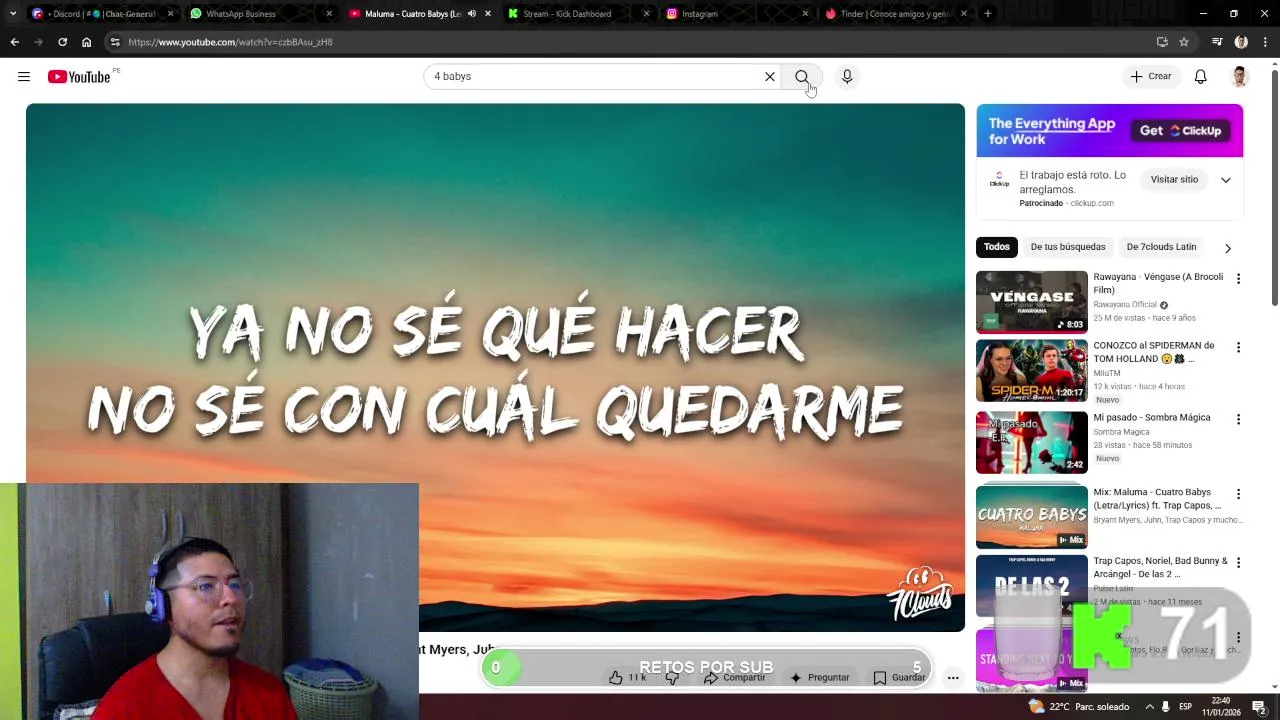This screenshot has height=720, width=1280.
Task: Reload the current page
Action: pos(62,42)
